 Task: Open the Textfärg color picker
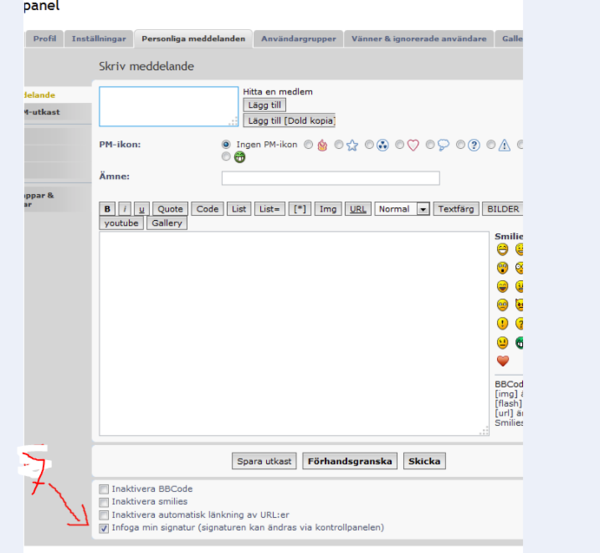(x=456, y=209)
